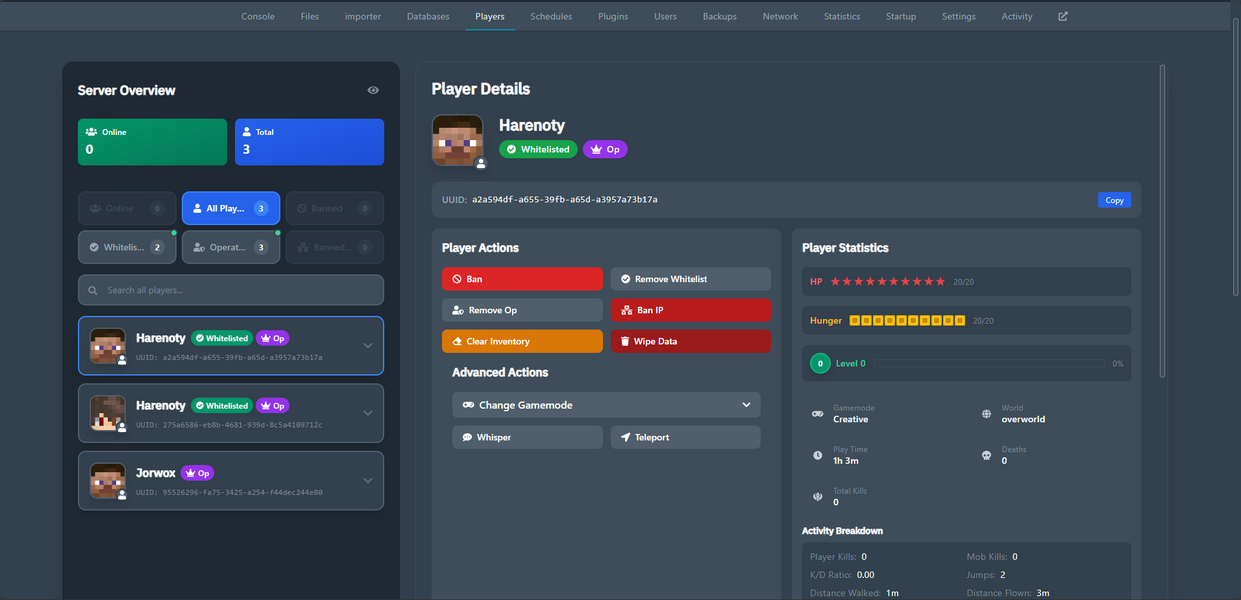Switch to the Schedules tab
1241x600 pixels.
click(551, 16)
